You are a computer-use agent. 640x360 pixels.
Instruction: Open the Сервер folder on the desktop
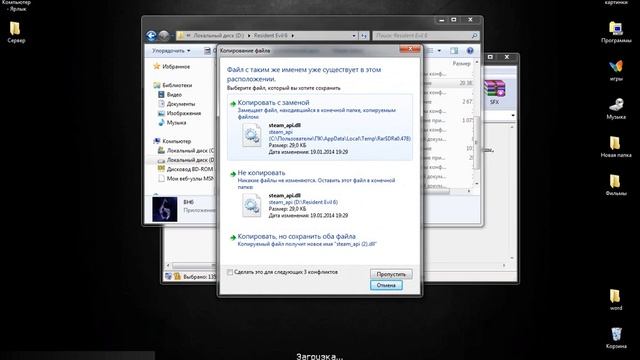click(16, 32)
